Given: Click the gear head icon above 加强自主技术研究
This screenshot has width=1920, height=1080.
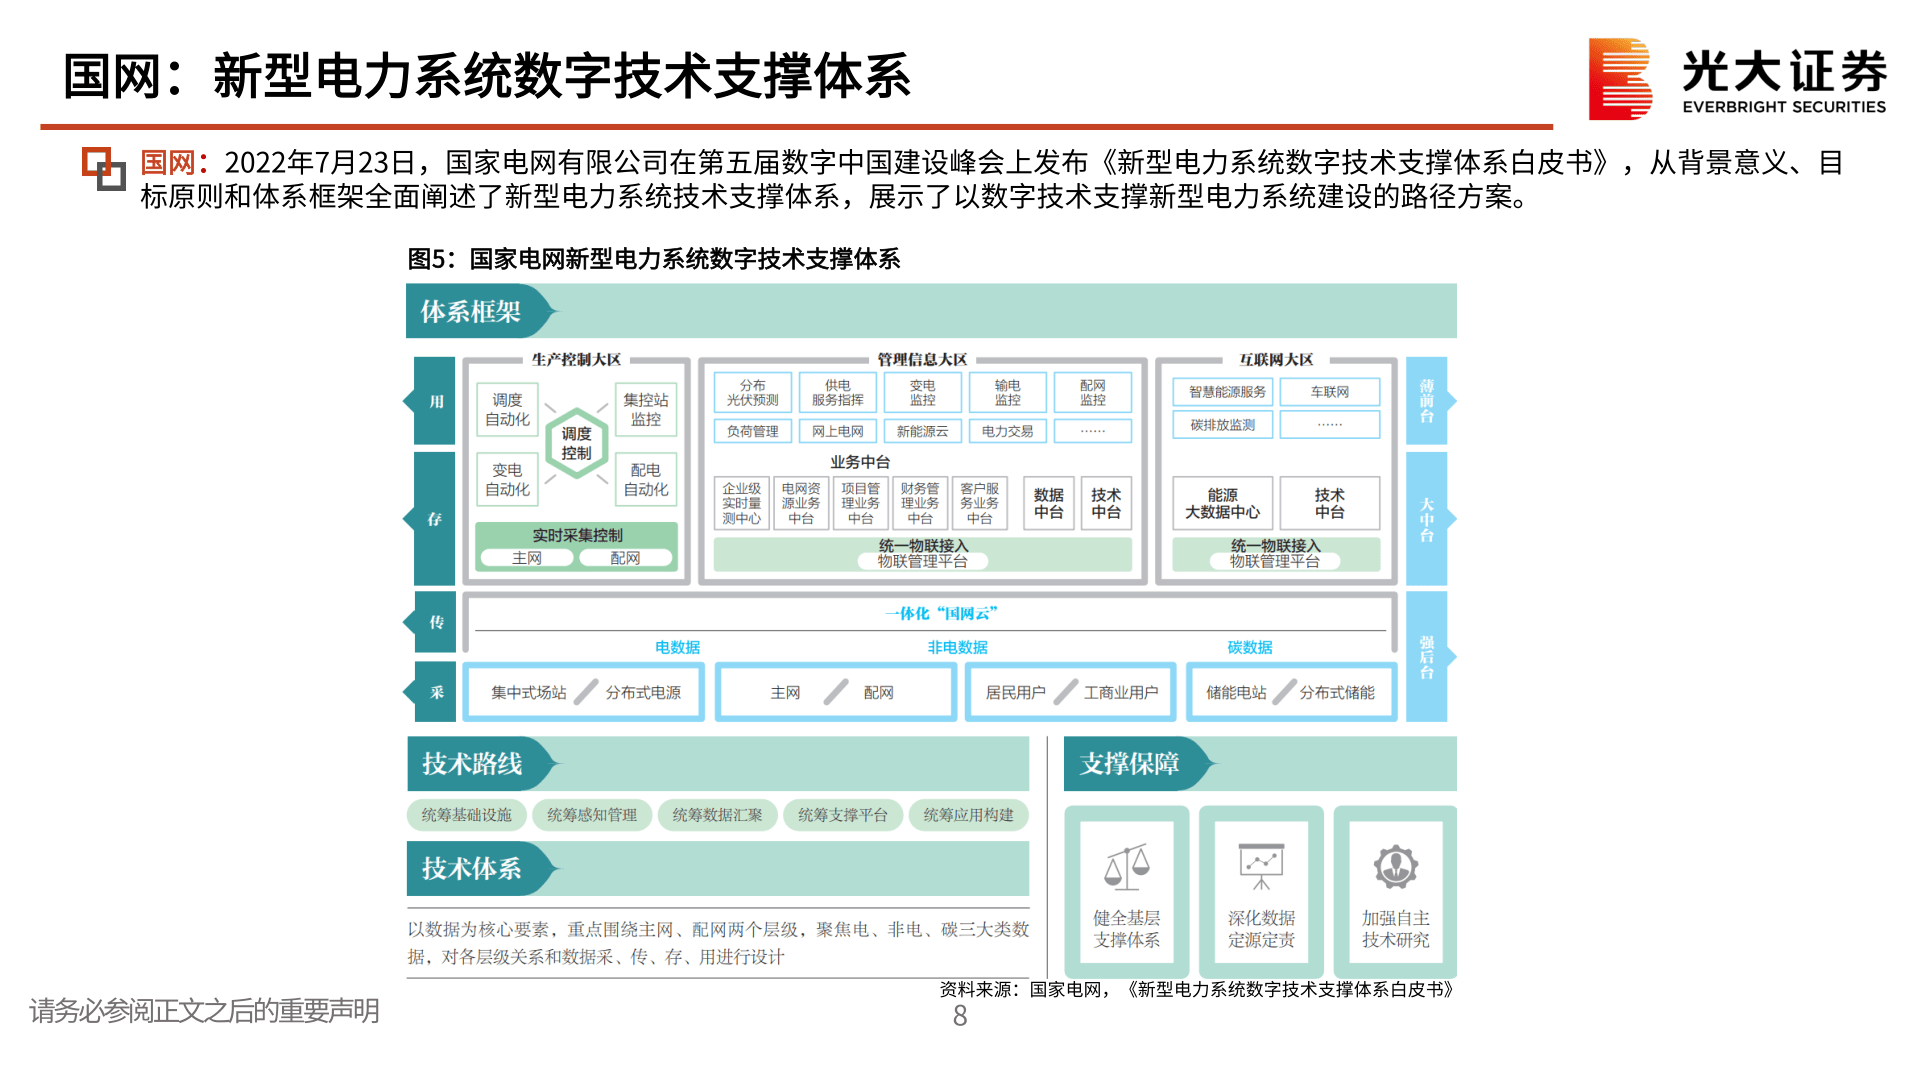Looking at the screenshot, I should pos(1395,866).
